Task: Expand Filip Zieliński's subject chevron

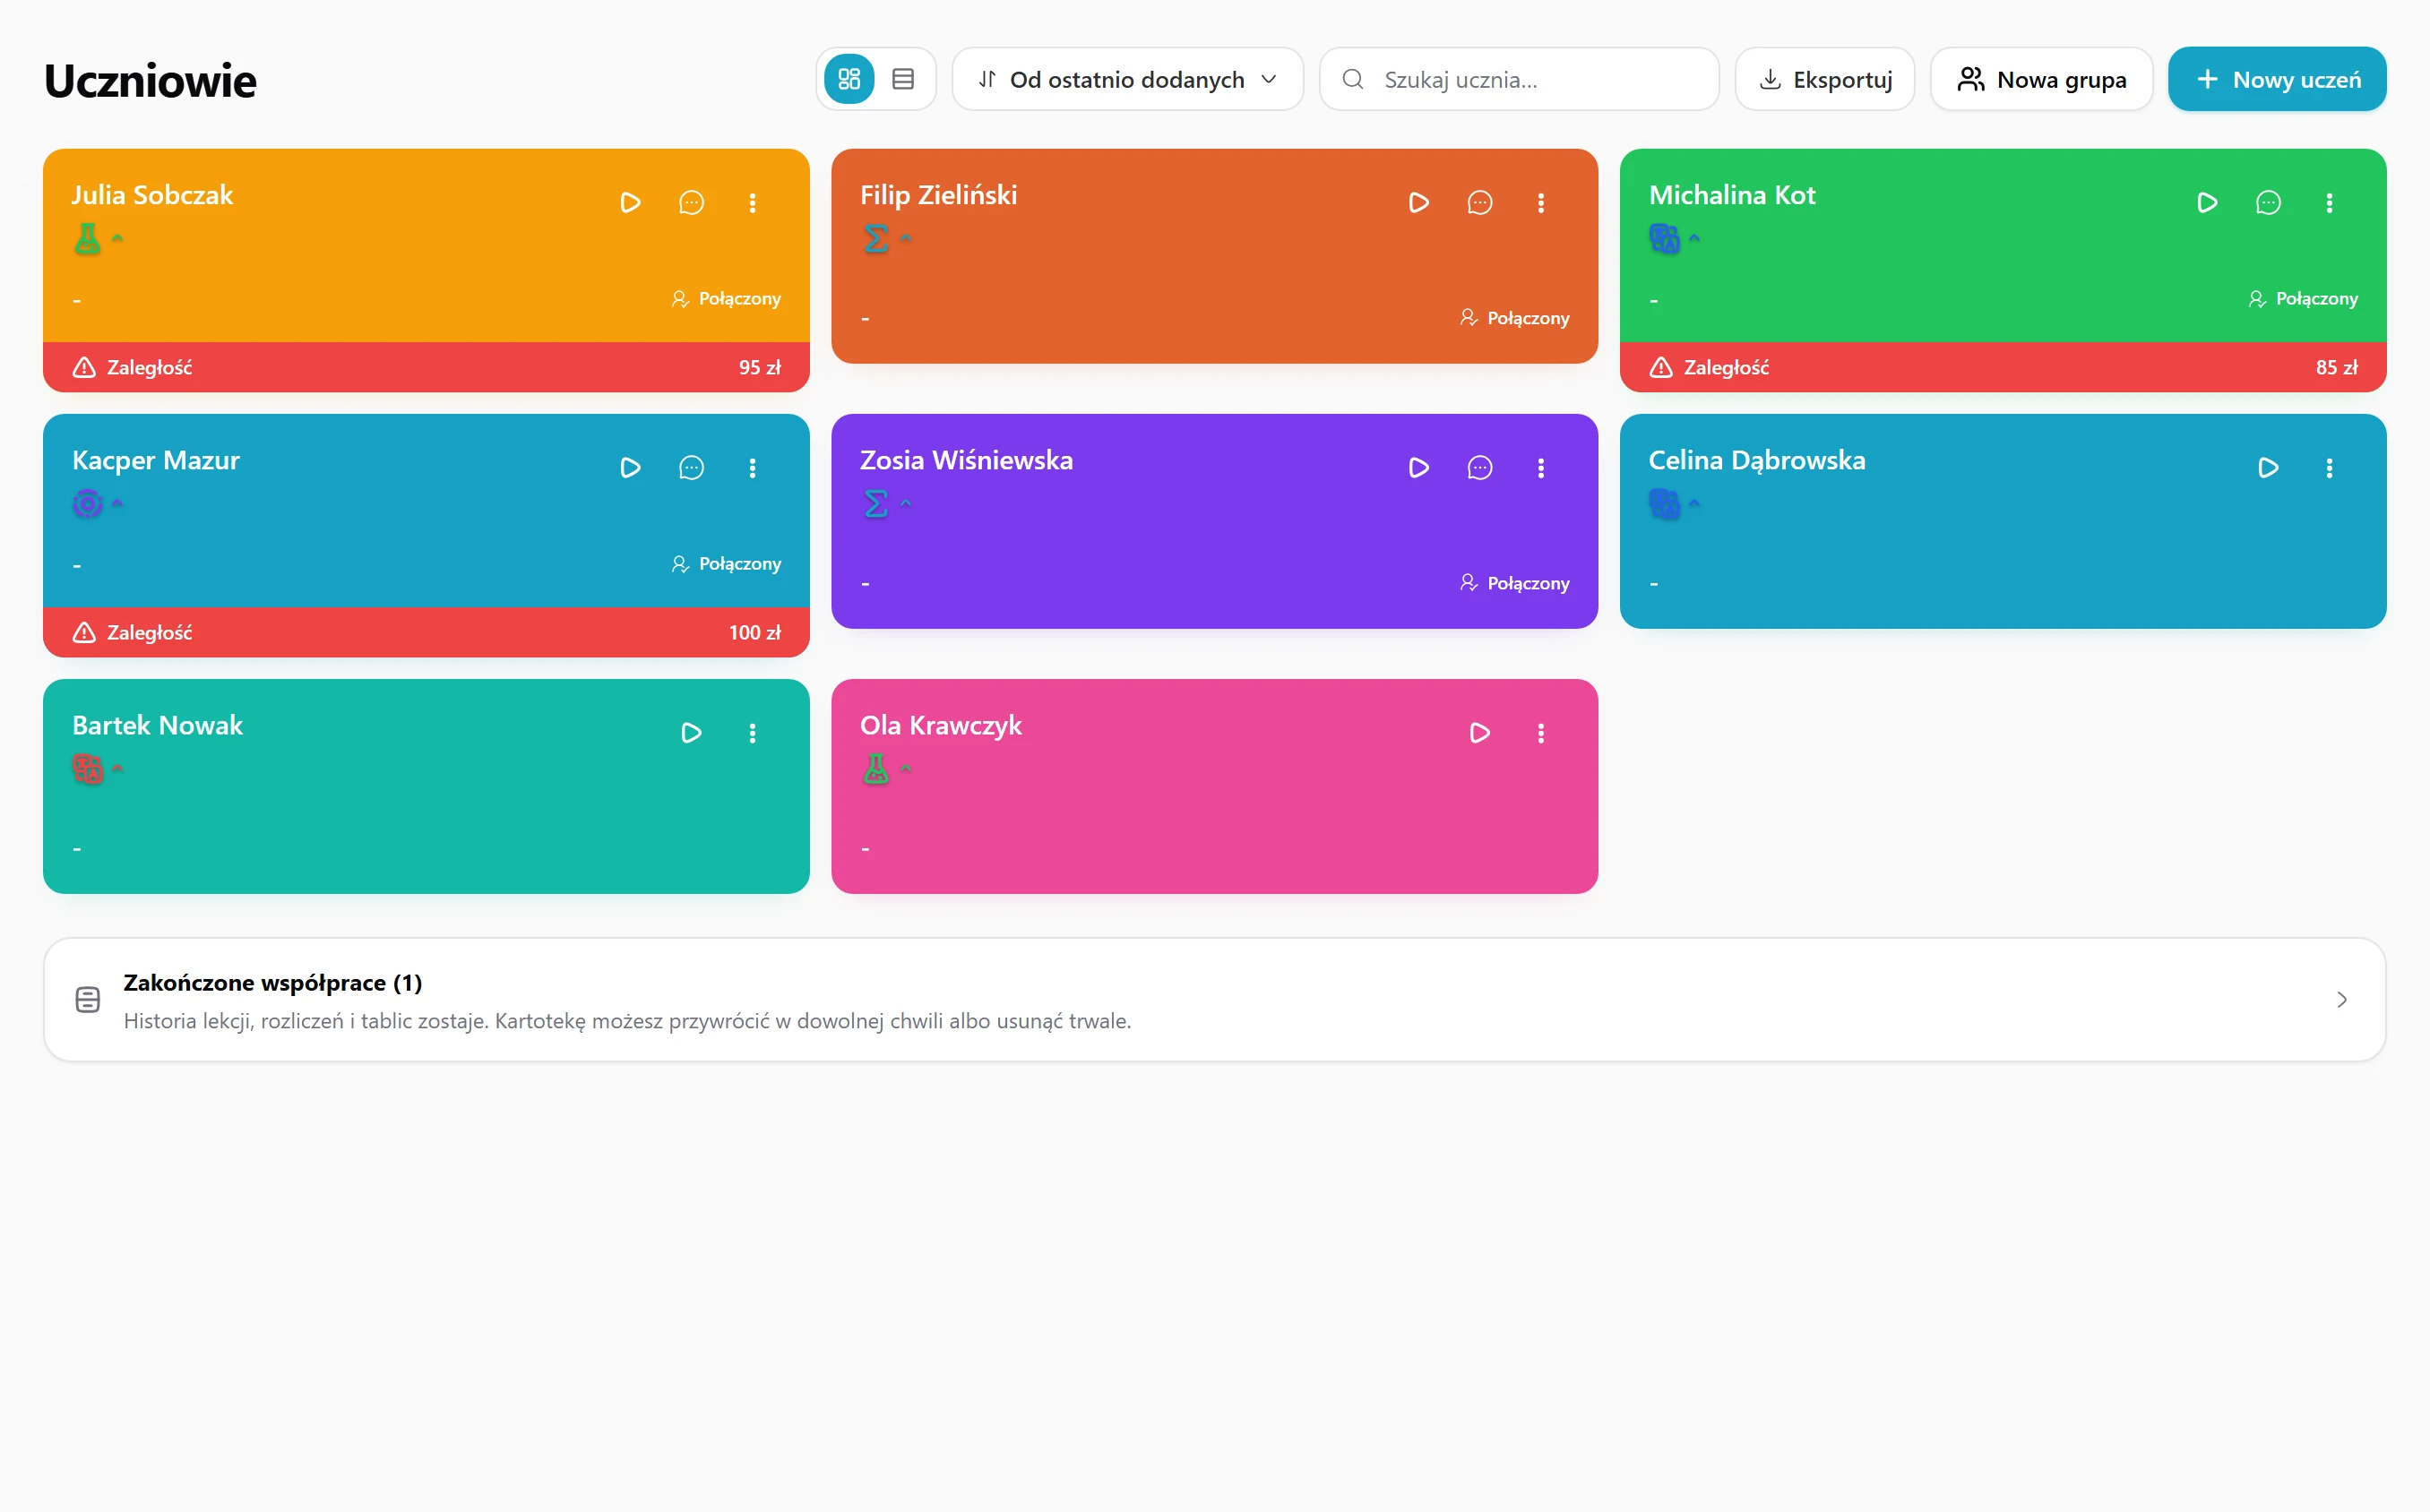Action: tap(906, 238)
